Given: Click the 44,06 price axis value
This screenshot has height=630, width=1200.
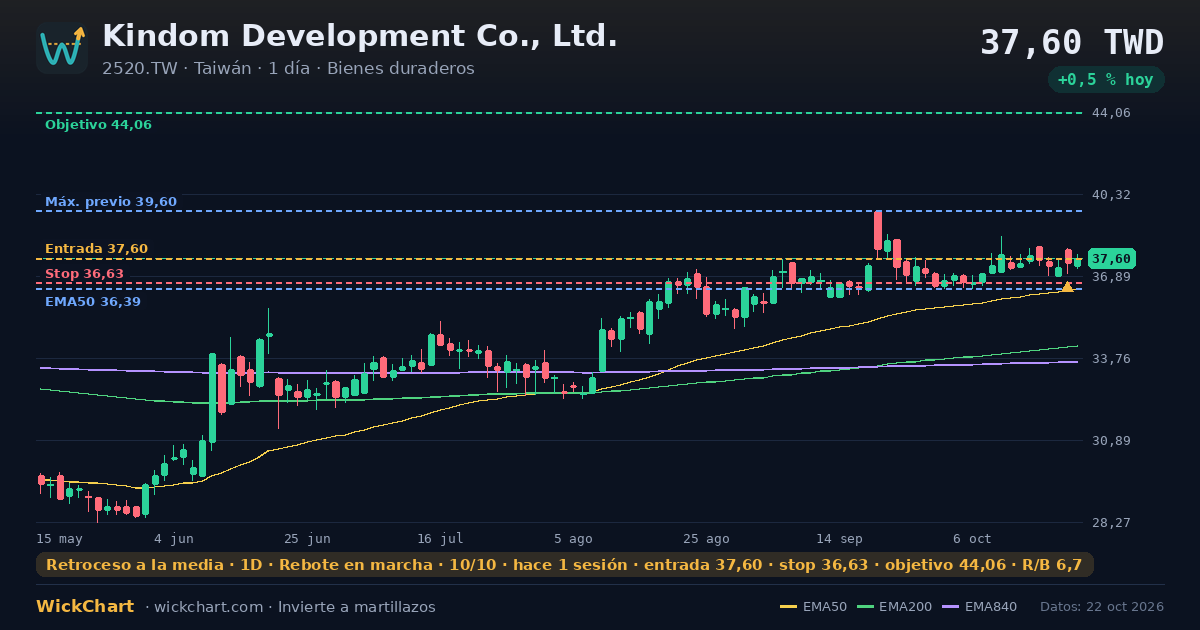Looking at the screenshot, I should coord(1111,113).
